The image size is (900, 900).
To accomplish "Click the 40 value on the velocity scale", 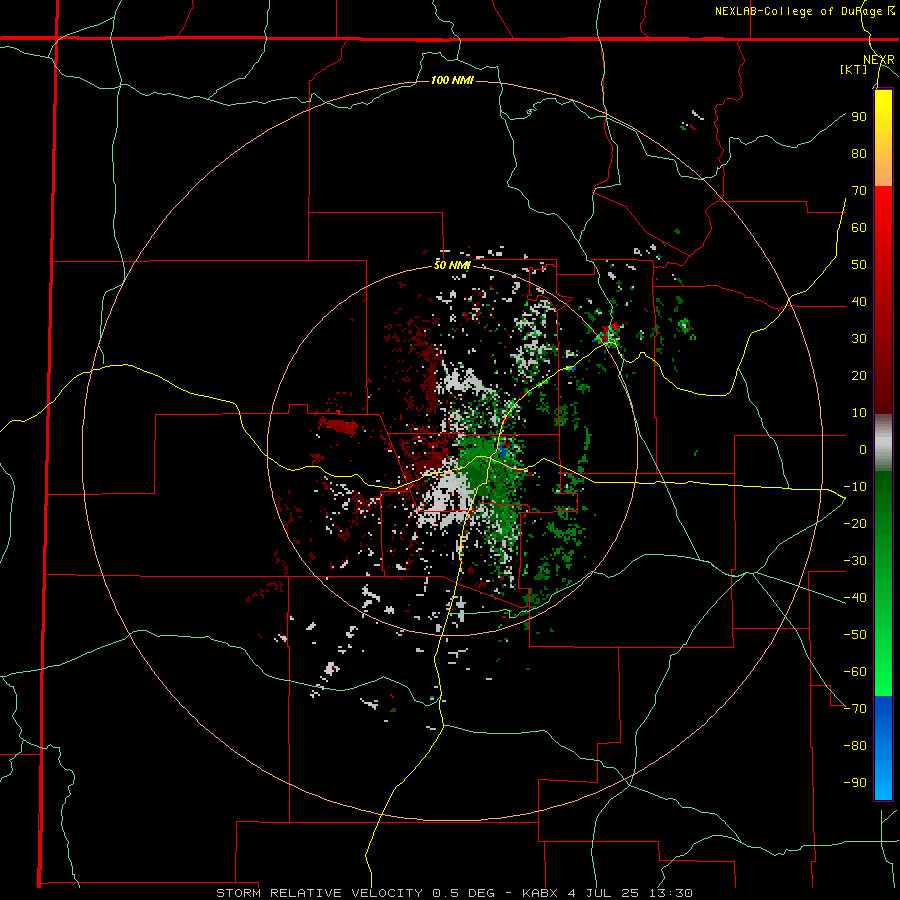I will (859, 301).
